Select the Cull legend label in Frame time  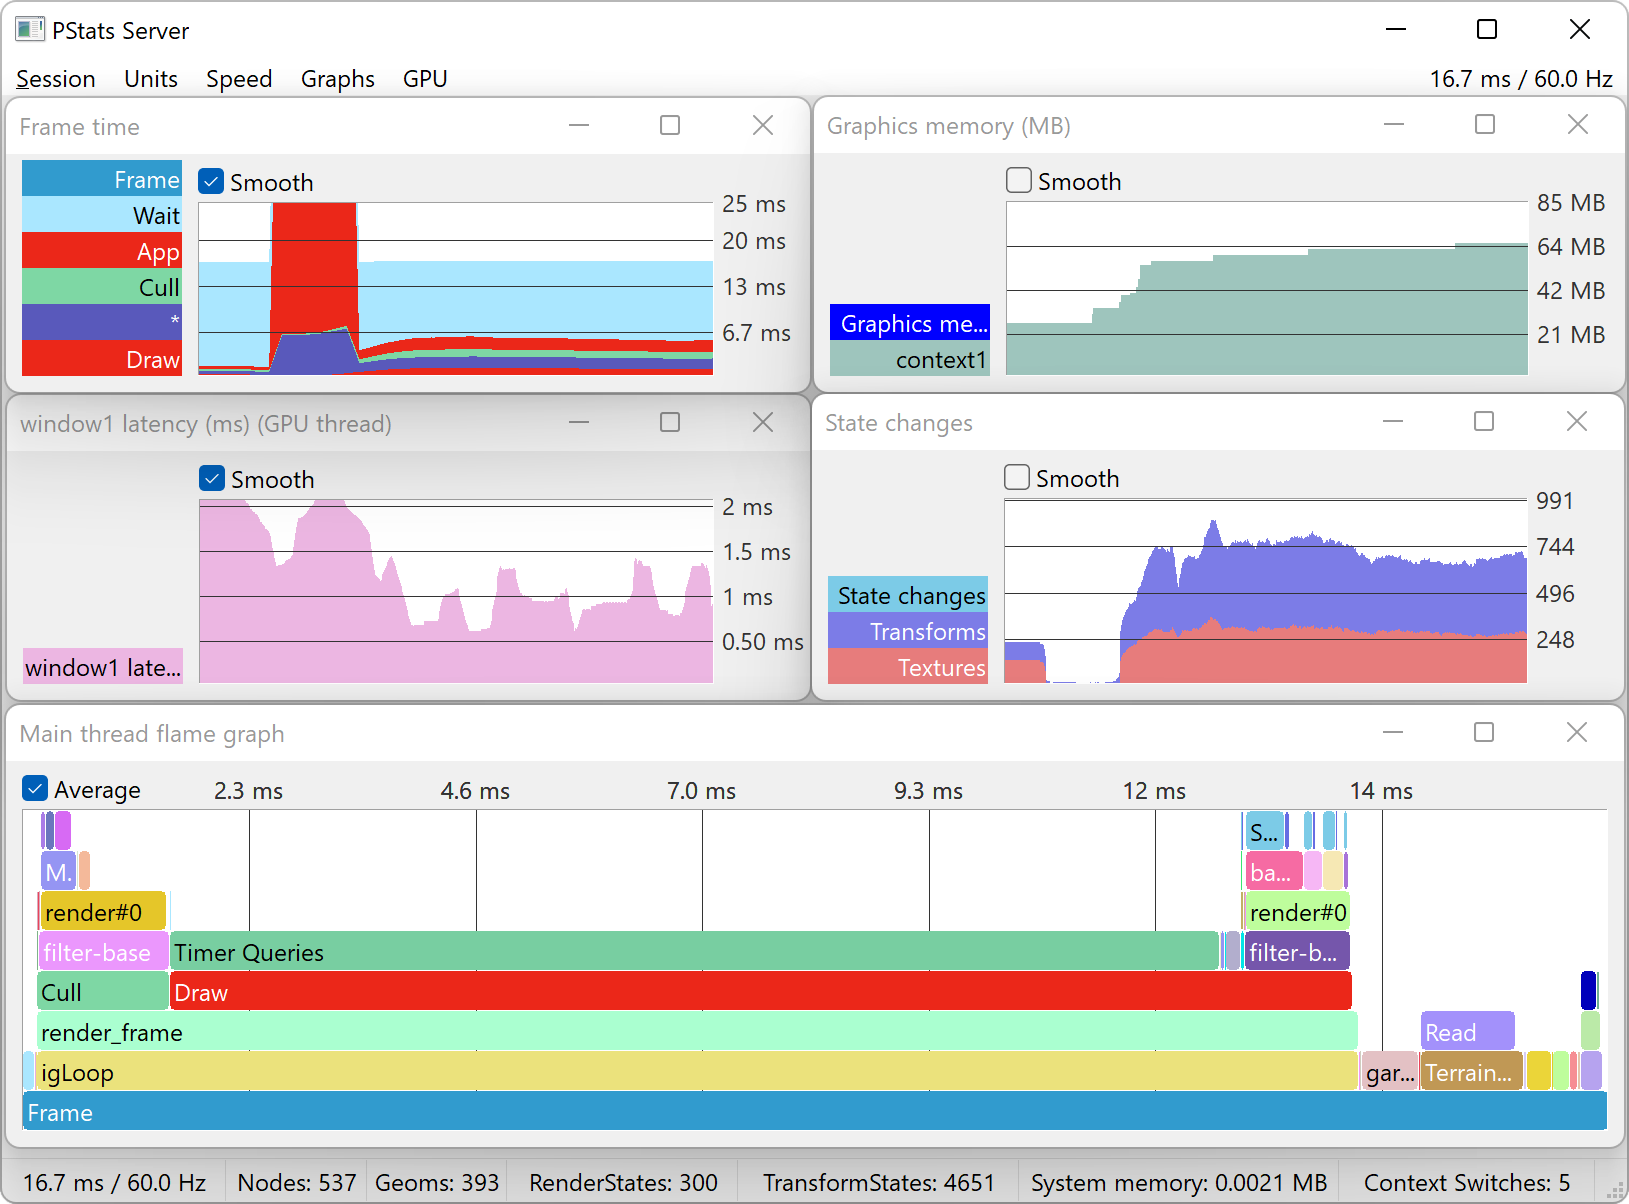(x=102, y=287)
